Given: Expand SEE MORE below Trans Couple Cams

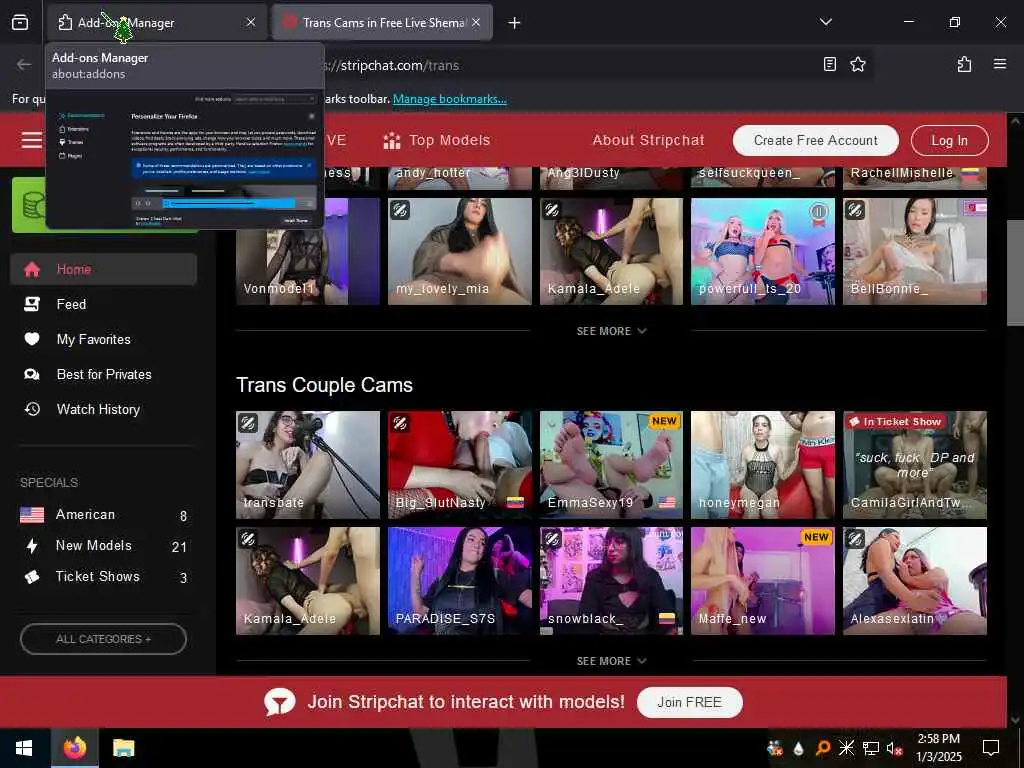Looking at the screenshot, I should (611, 661).
